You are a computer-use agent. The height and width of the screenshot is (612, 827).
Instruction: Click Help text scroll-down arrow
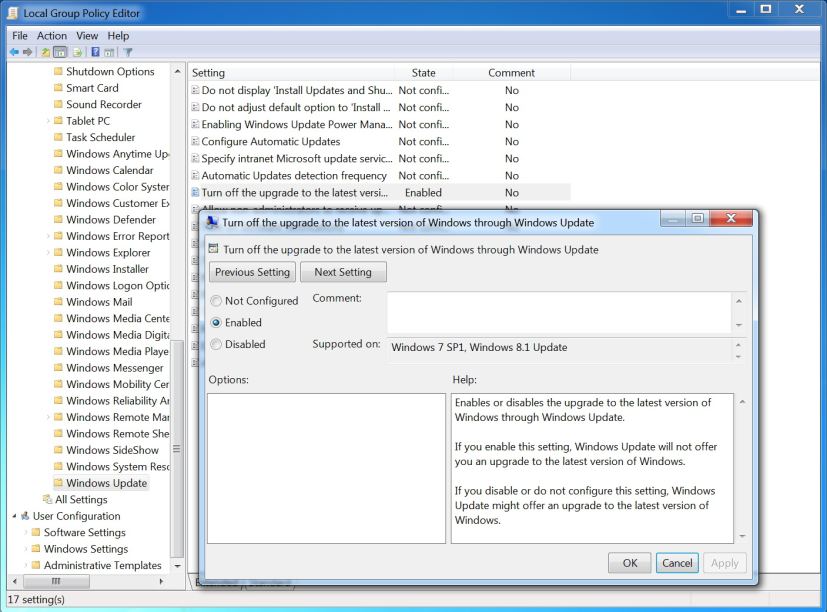tap(742, 536)
